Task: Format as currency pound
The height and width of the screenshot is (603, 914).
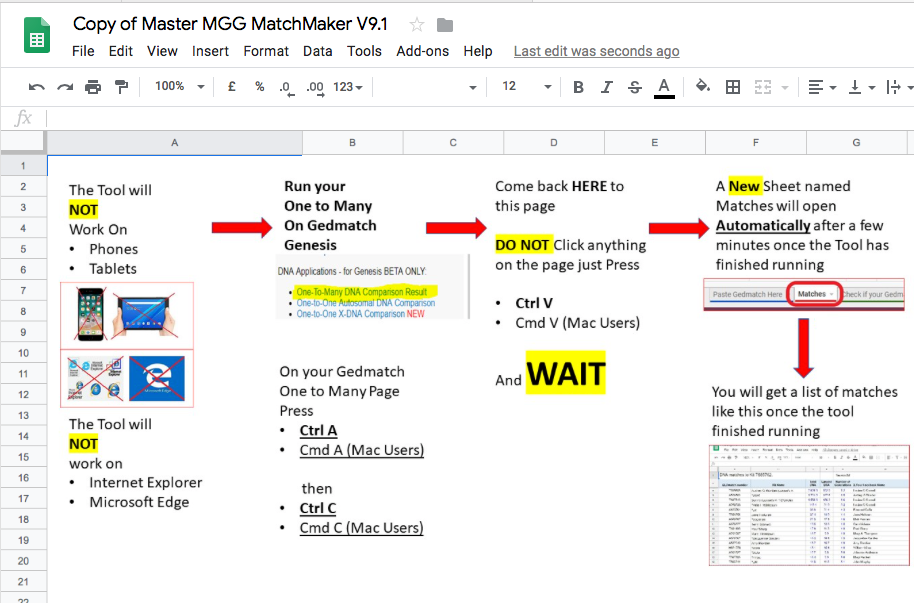Action: 231,87
